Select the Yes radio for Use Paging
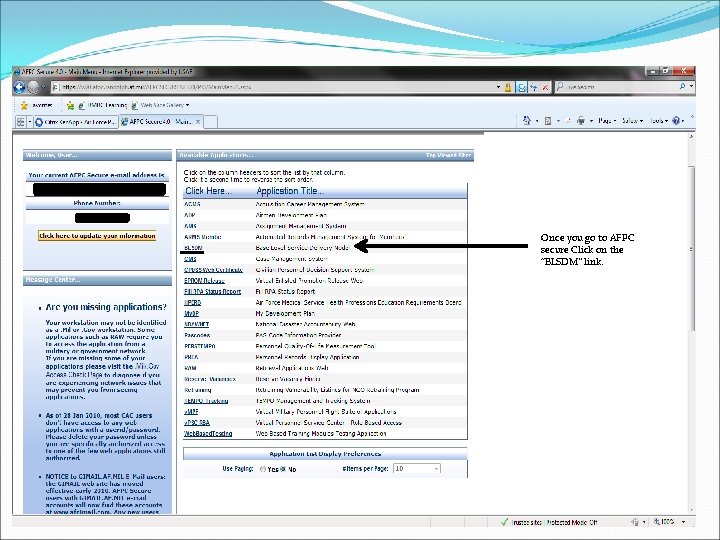This screenshot has height=540, width=720. click(x=263, y=469)
